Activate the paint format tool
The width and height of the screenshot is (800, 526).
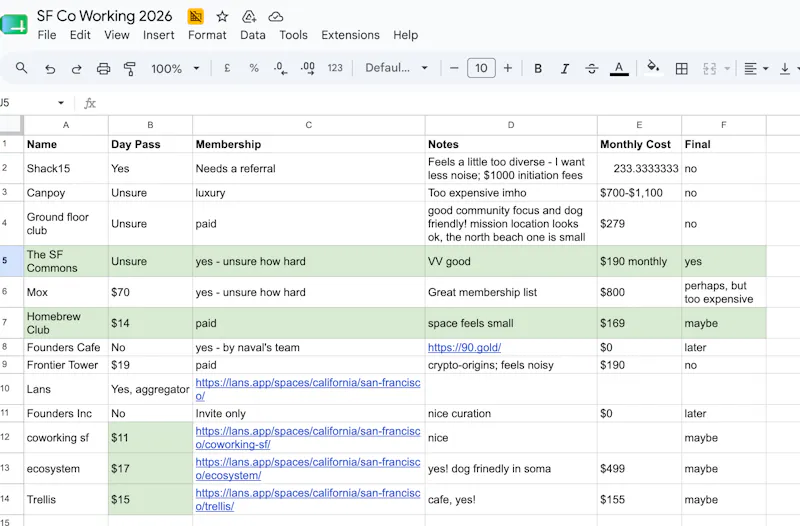point(130,68)
